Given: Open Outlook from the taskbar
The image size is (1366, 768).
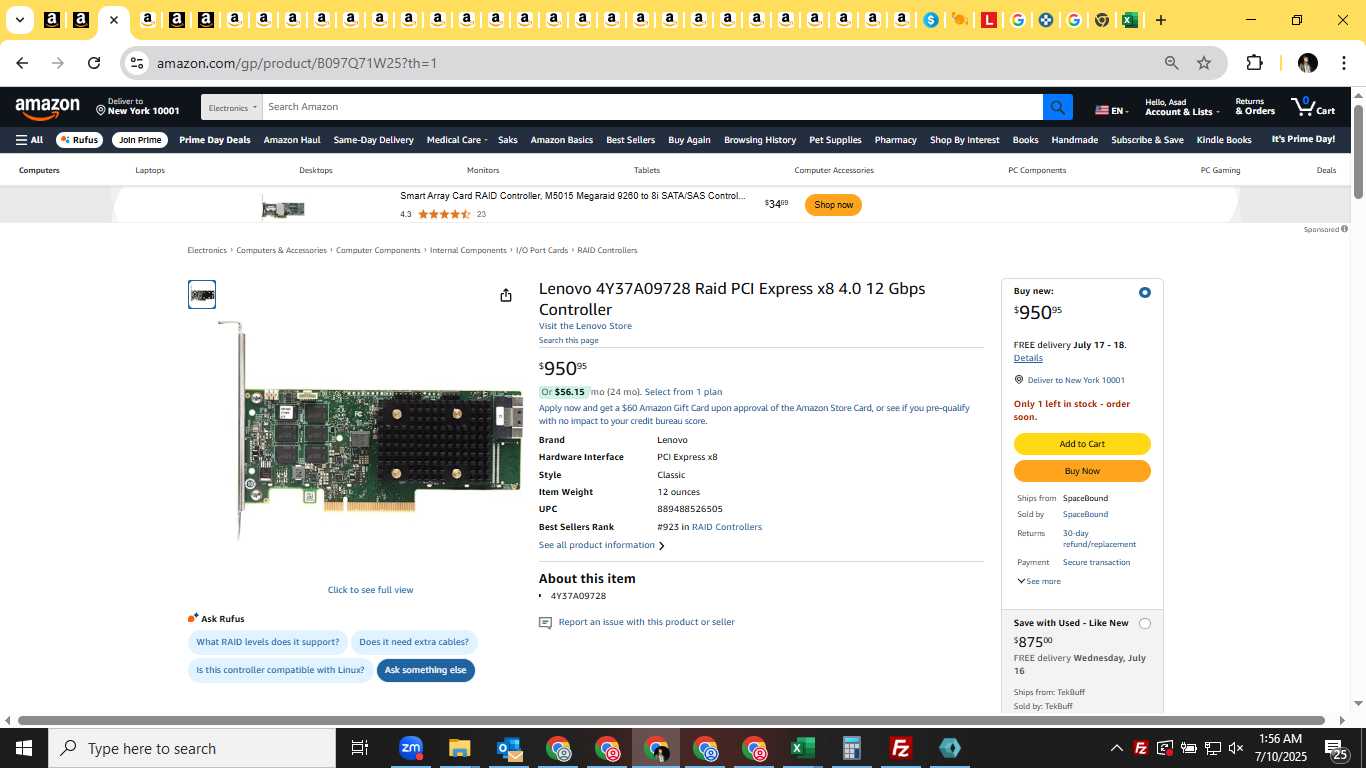Looking at the screenshot, I should (508, 748).
